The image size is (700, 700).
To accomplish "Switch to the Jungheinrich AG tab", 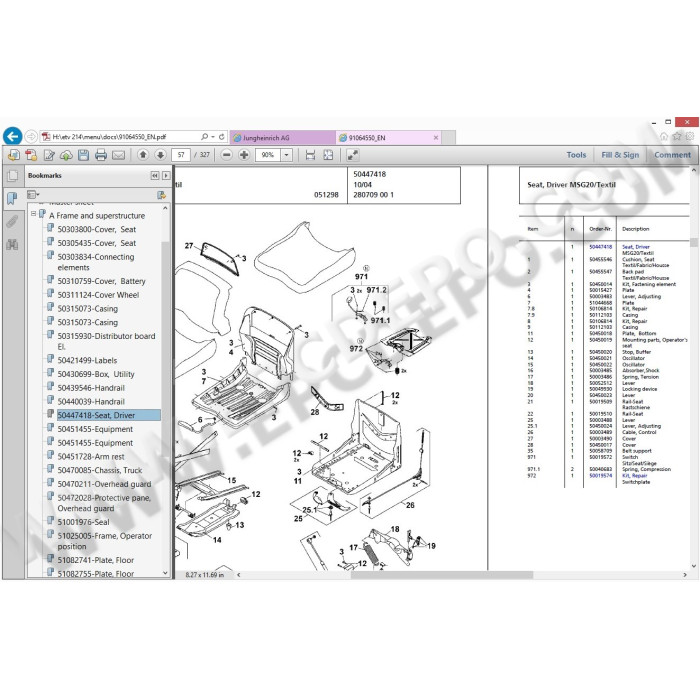I will (x=282, y=138).
